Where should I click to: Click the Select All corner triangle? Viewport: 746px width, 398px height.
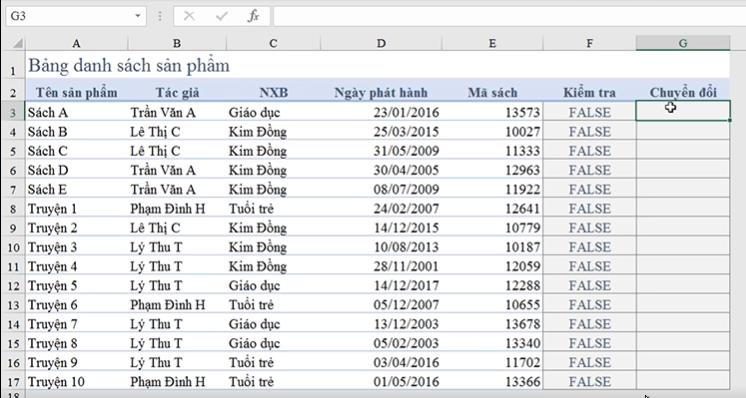[x=18, y=44]
